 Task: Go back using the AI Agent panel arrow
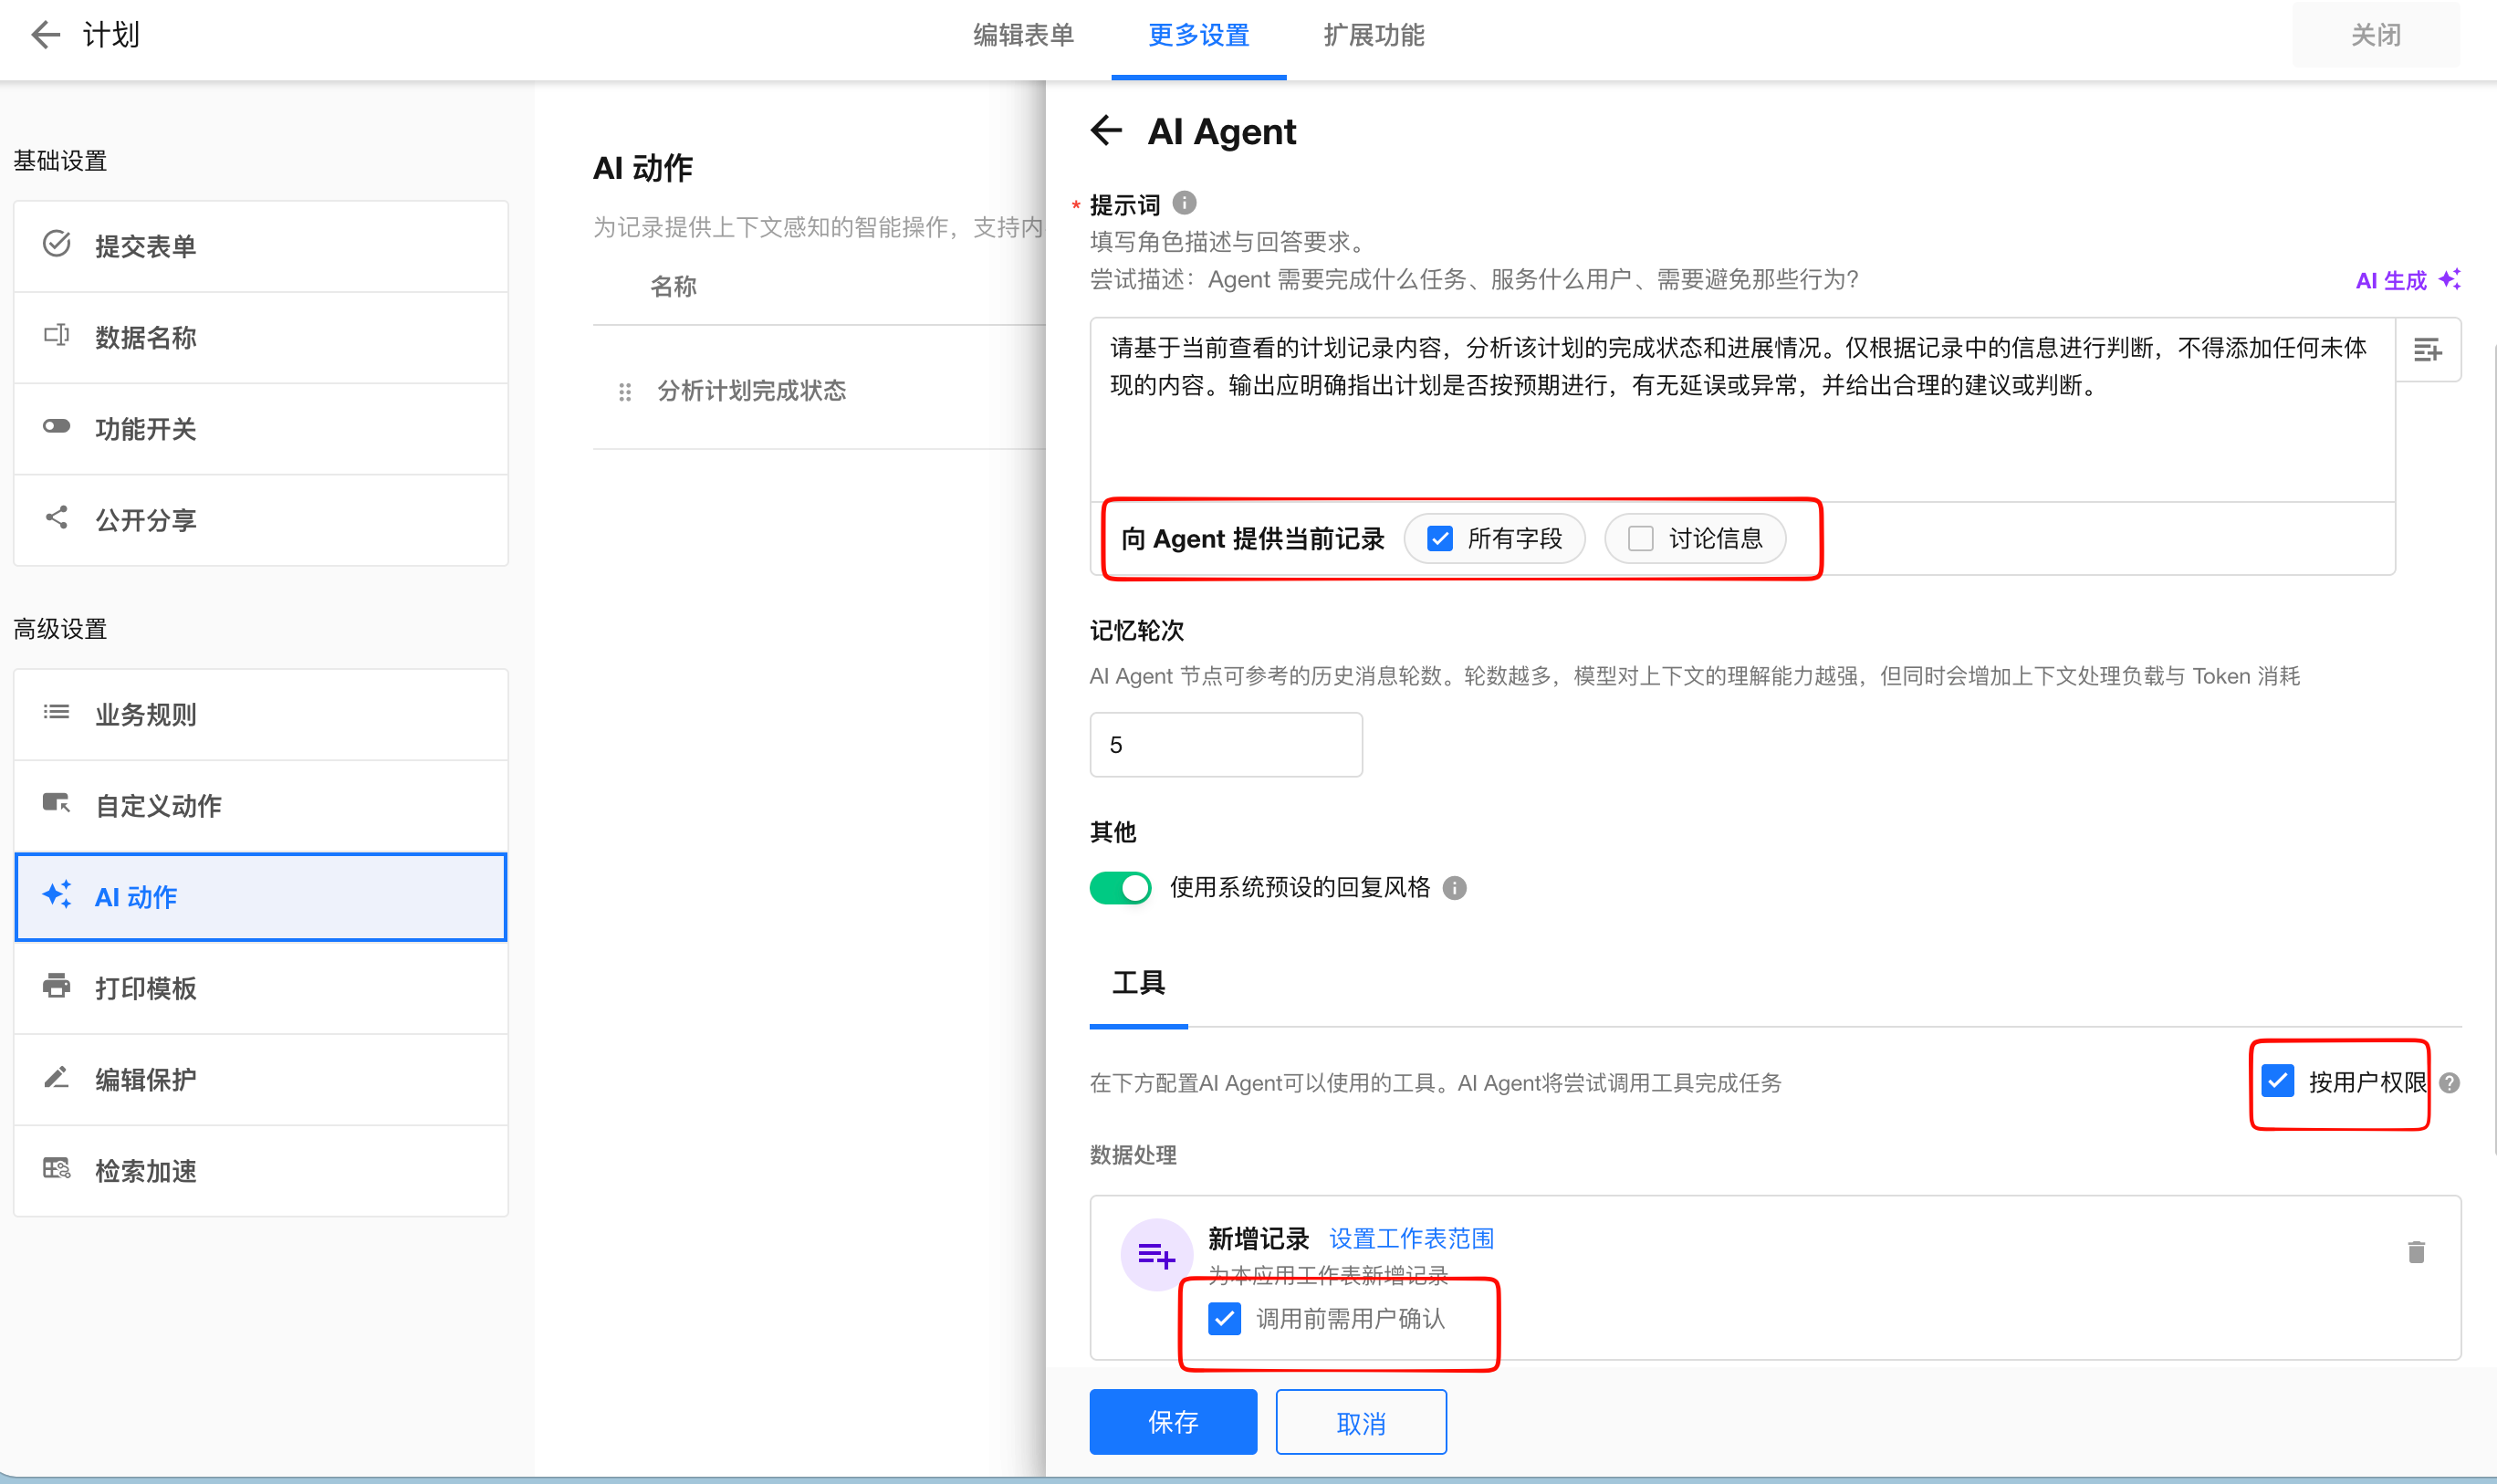coord(1106,131)
